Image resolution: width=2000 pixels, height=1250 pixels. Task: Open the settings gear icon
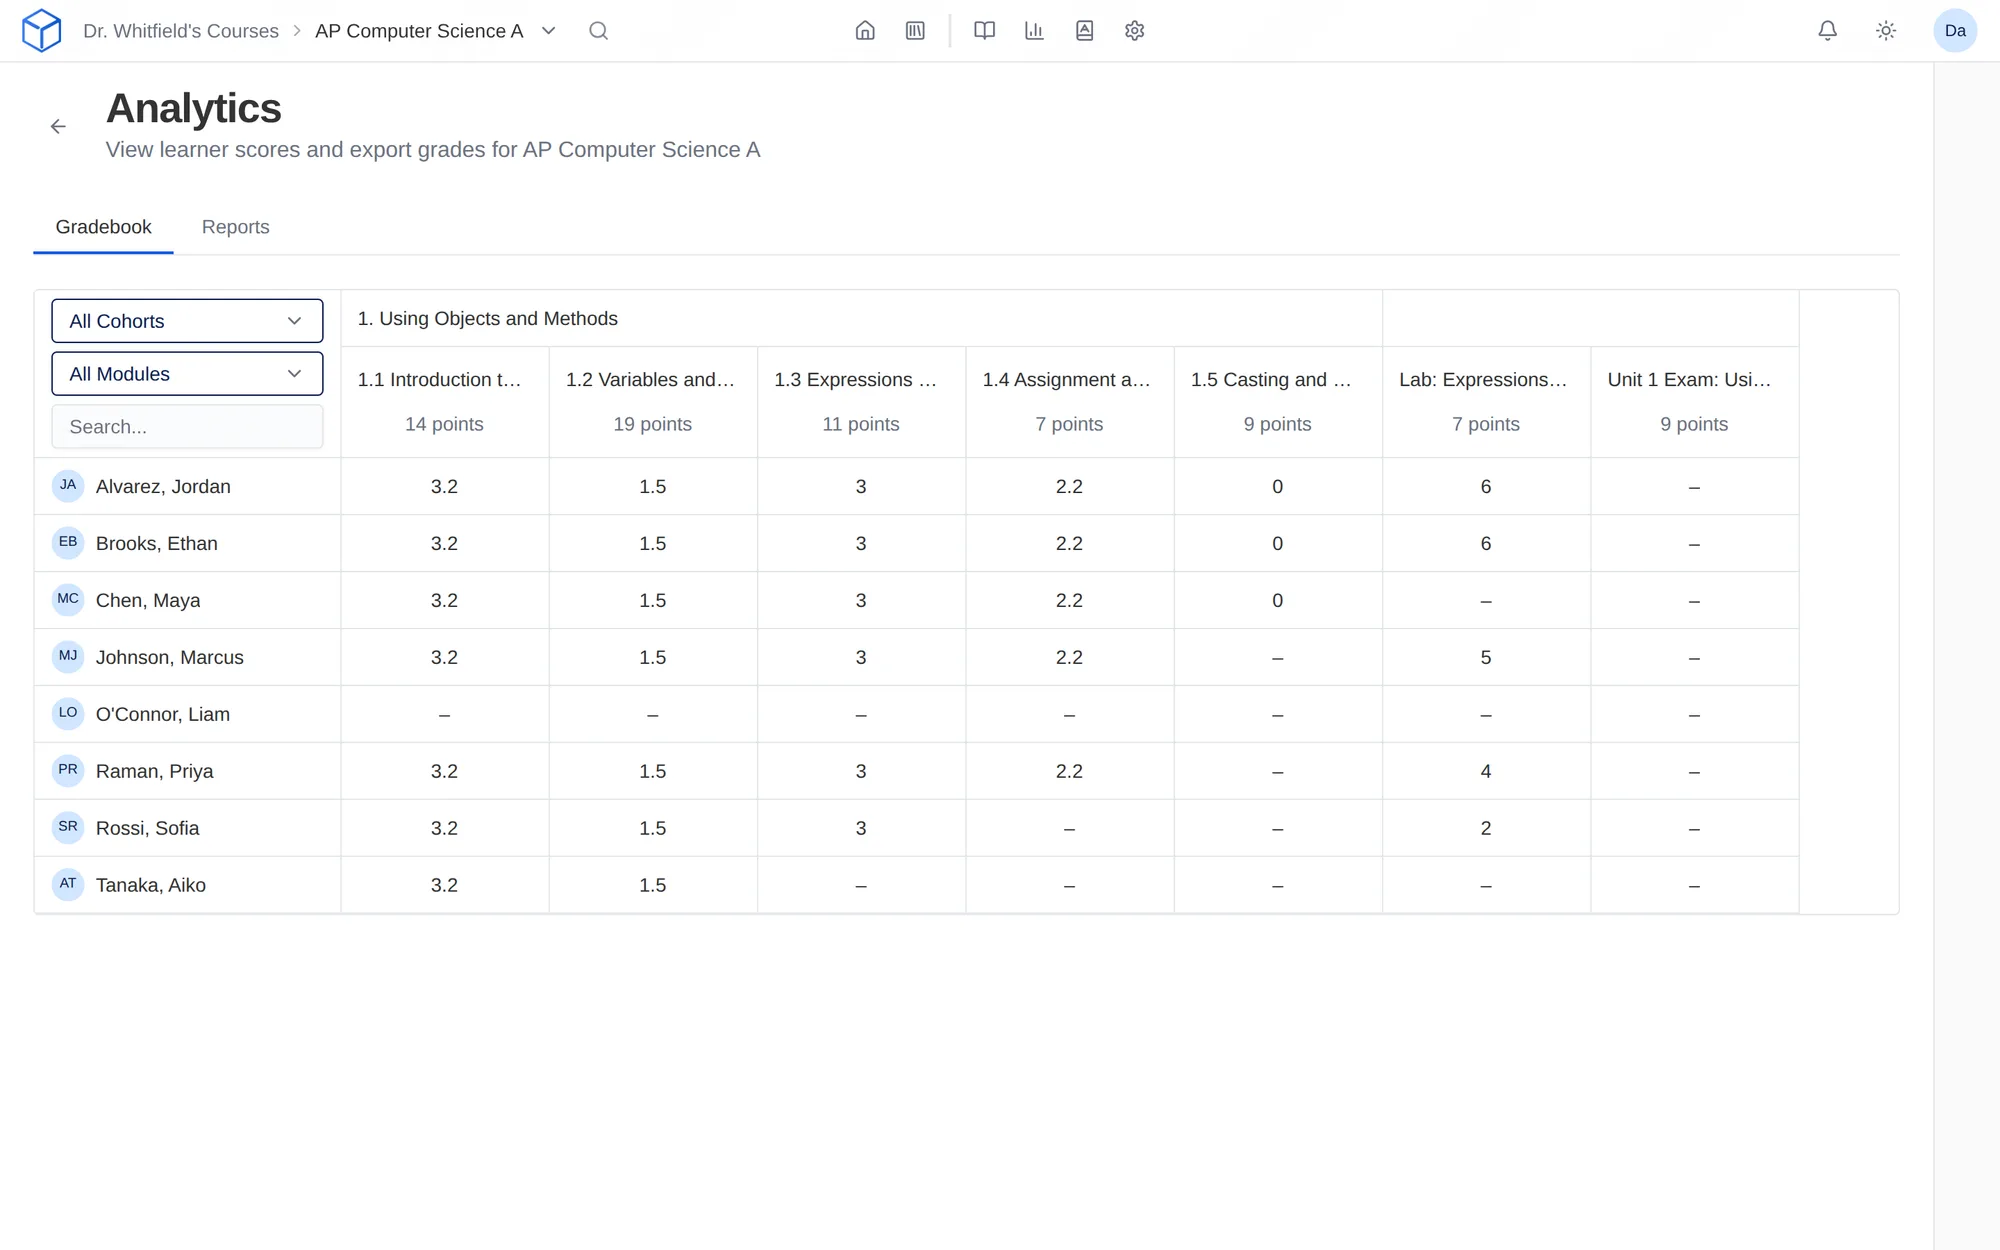click(x=1134, y=31)
